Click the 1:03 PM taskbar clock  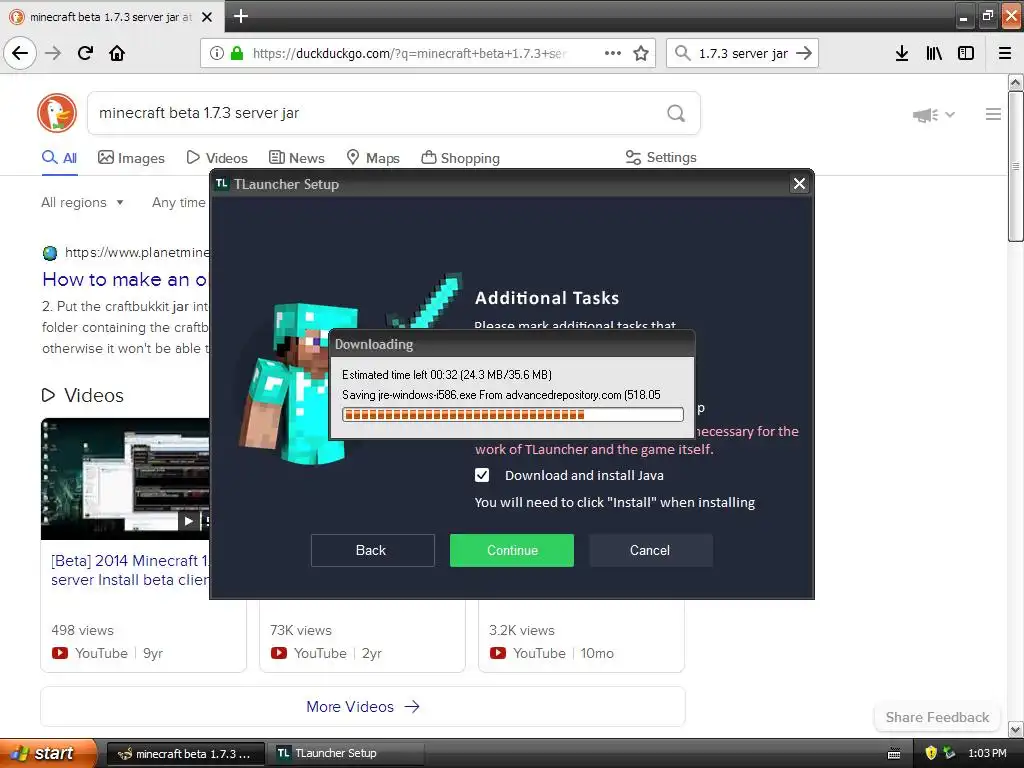tap(987, 754)
